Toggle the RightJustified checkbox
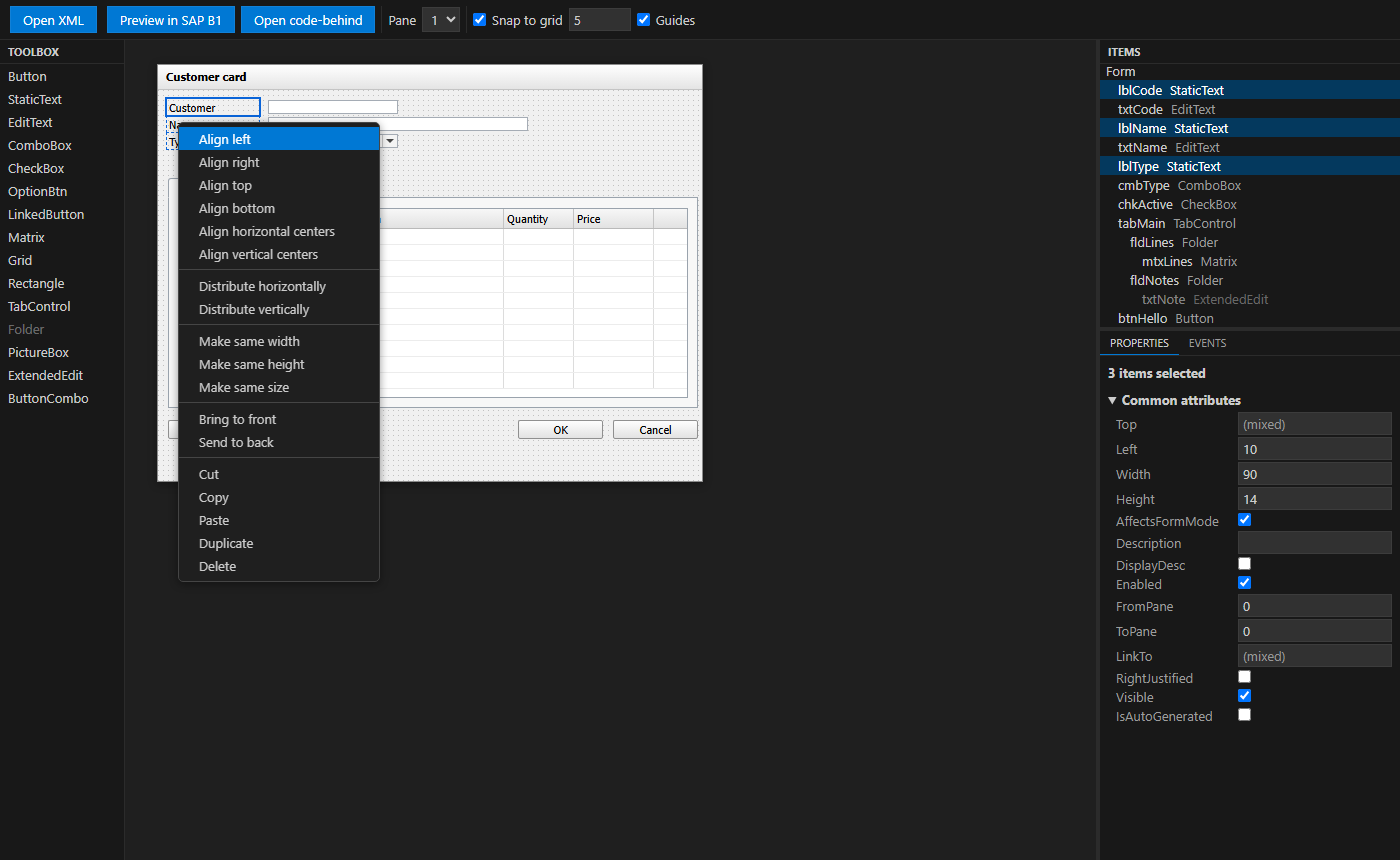This screenshot has width=1400, height=860. (1244, 677)
